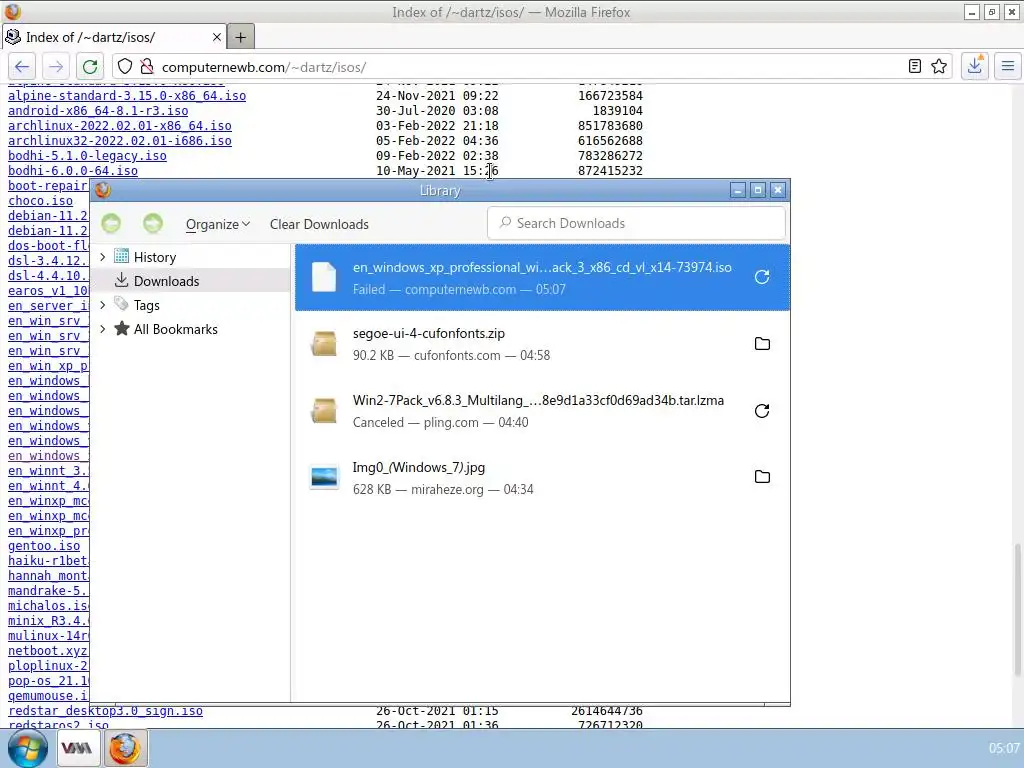Expand the All Bookmarks tree node
Viewport: 1024px width, 768px height.
(x=103, y=329)
